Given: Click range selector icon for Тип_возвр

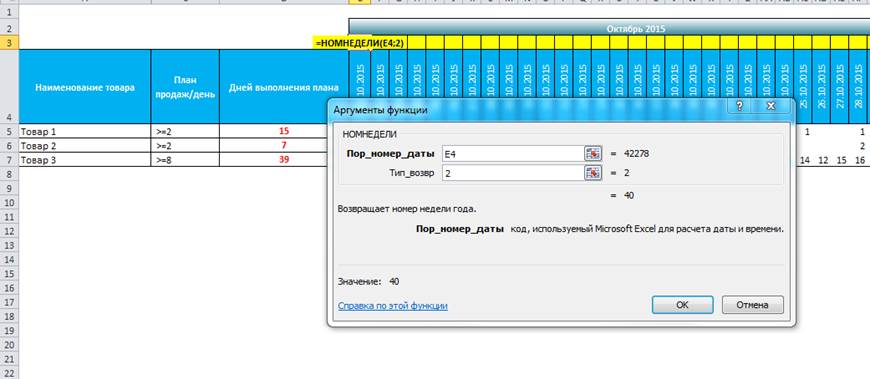Looking at the screenshot, I should coord(593,173).
